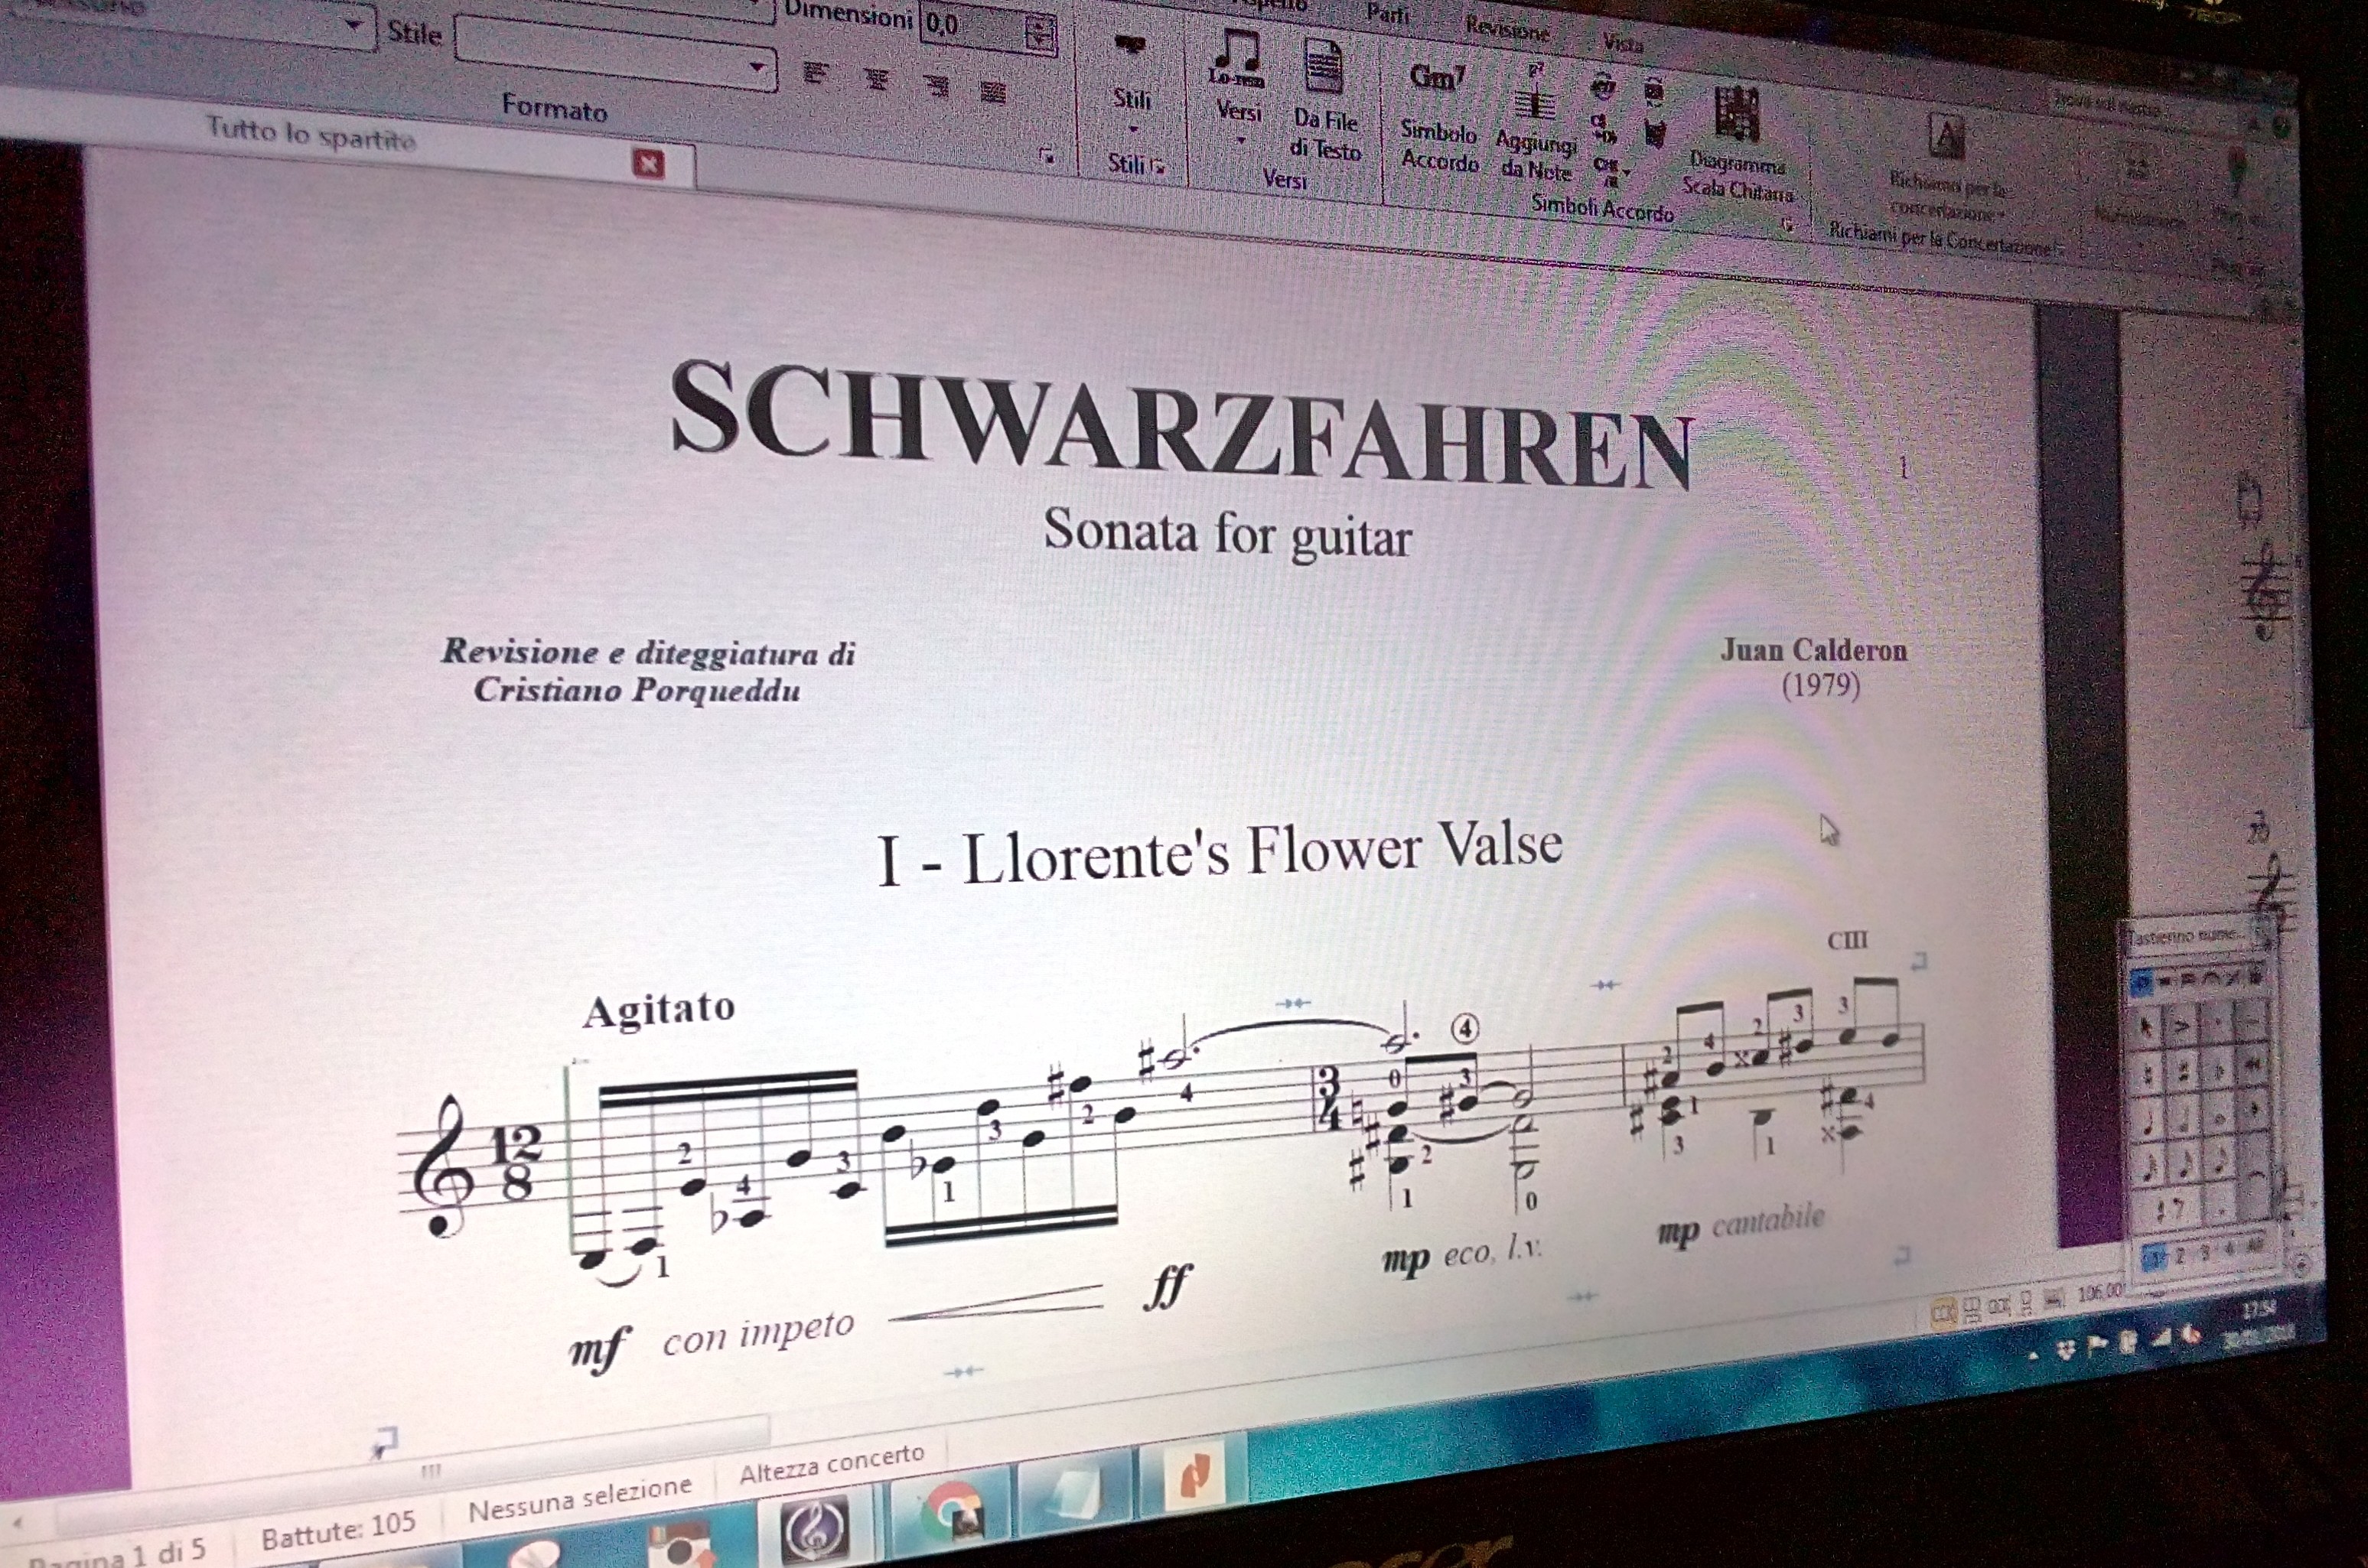This screenshot has width=2368, height=1568.
Task: Click 'Altezza concerto' in the status bar
Action: coord(832,1465)
